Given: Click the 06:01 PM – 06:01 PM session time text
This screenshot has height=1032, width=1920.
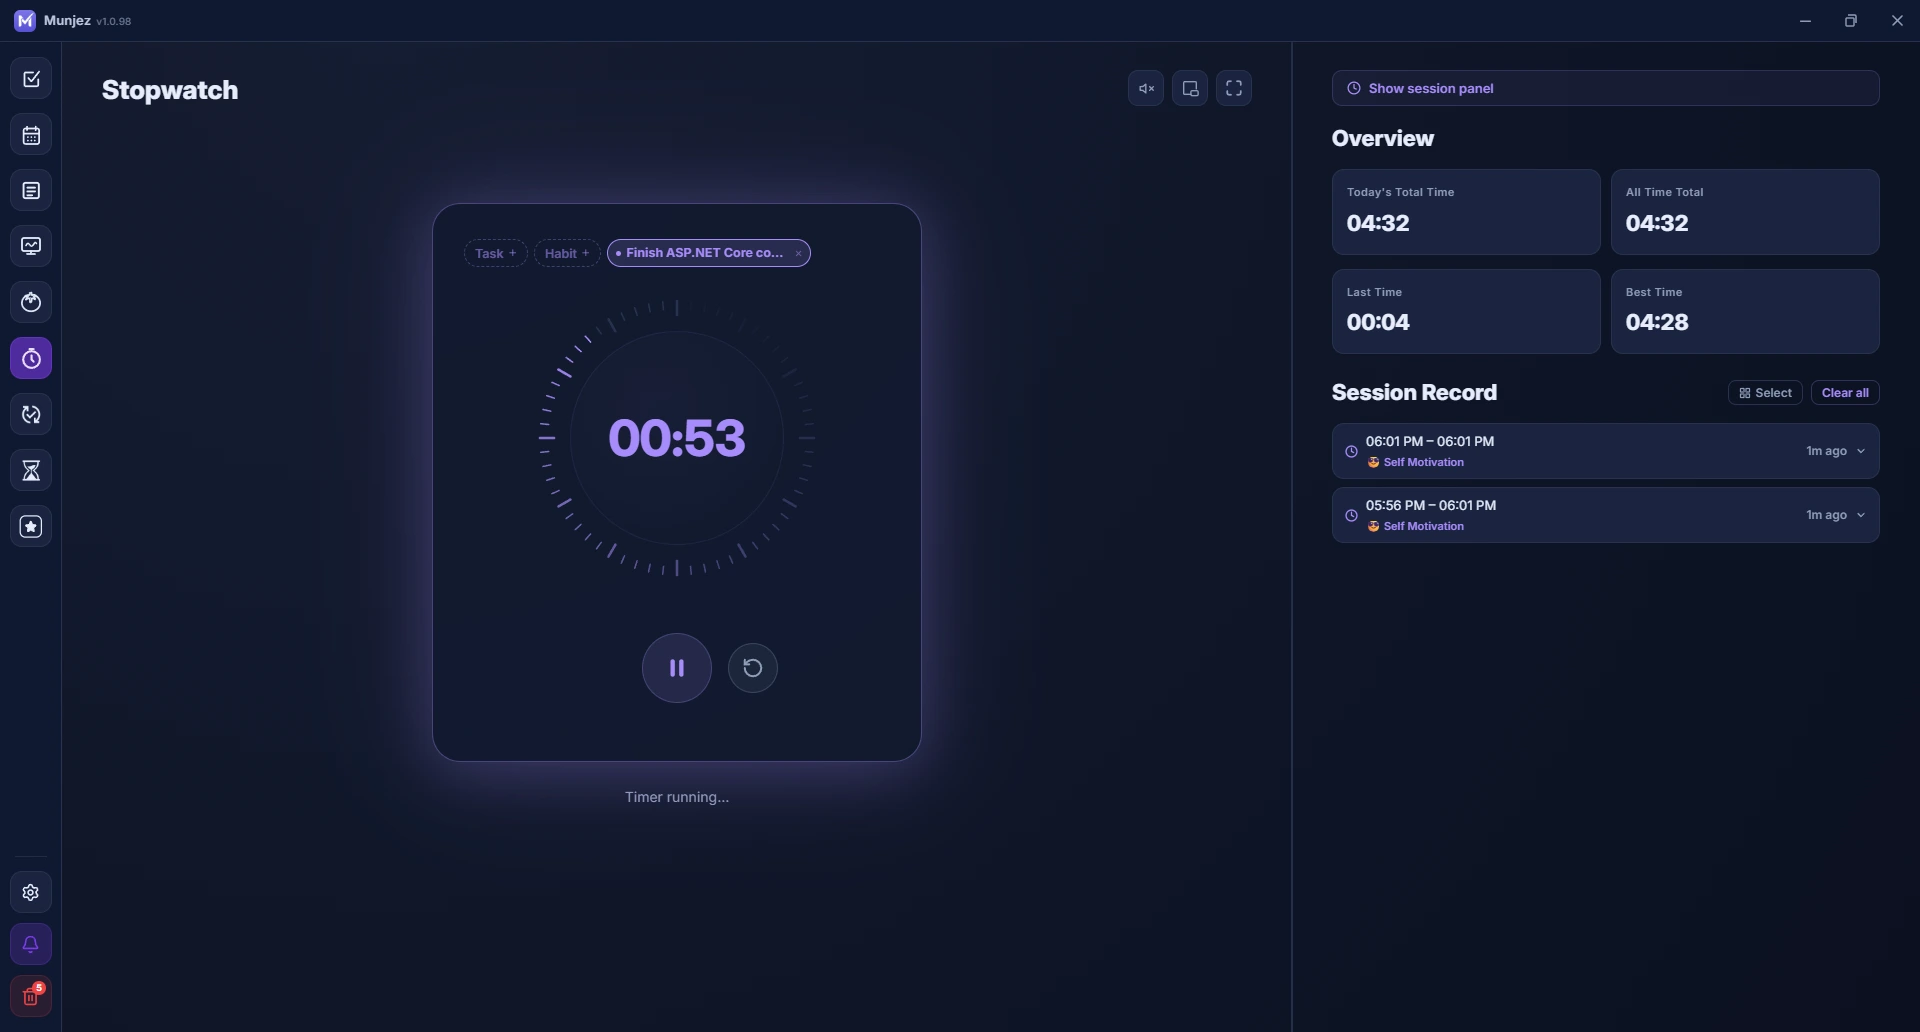Looking at the screenshot, I should click(1430, 441).
